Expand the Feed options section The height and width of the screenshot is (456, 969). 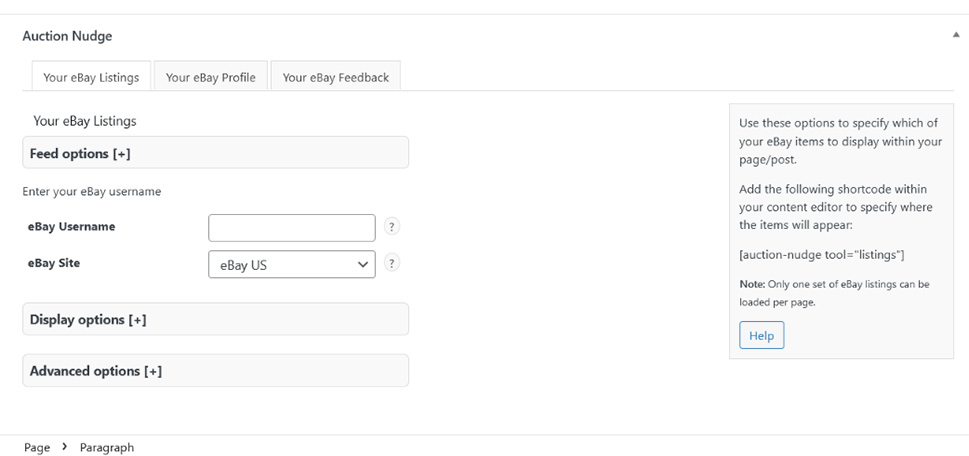coord(215,153)
